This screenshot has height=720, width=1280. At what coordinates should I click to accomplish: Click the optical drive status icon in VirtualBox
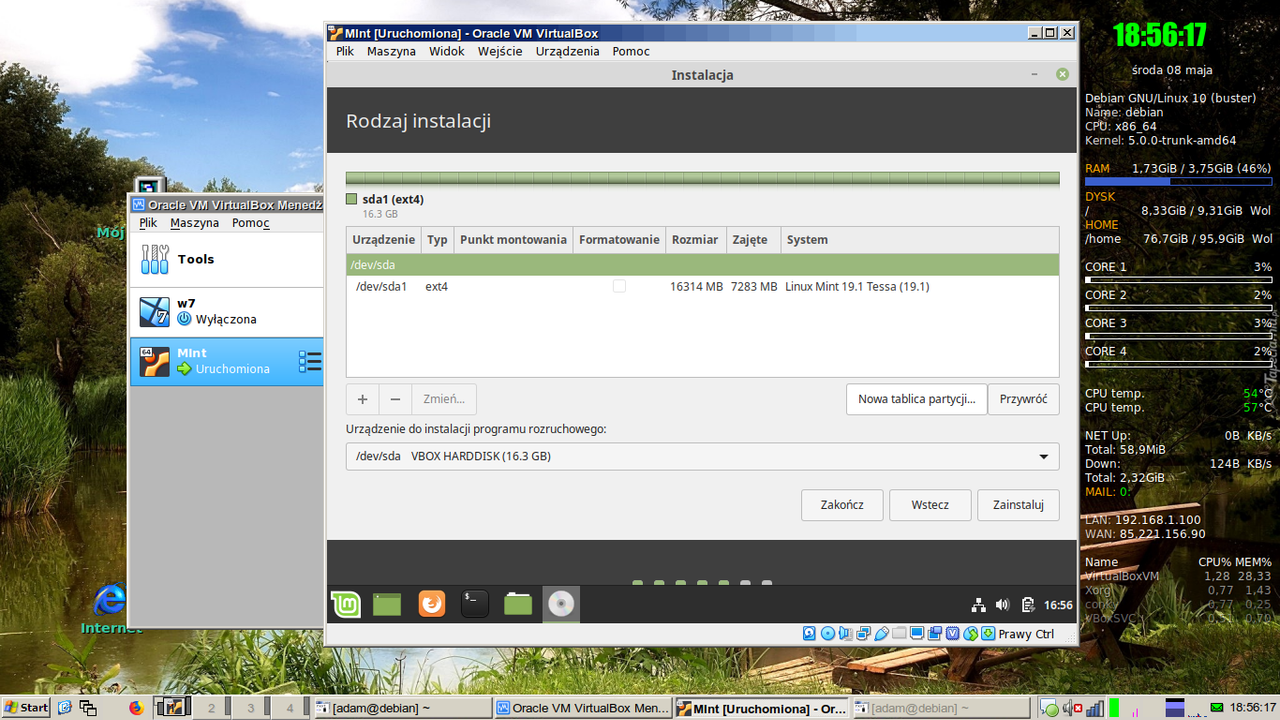pos(827,633)
